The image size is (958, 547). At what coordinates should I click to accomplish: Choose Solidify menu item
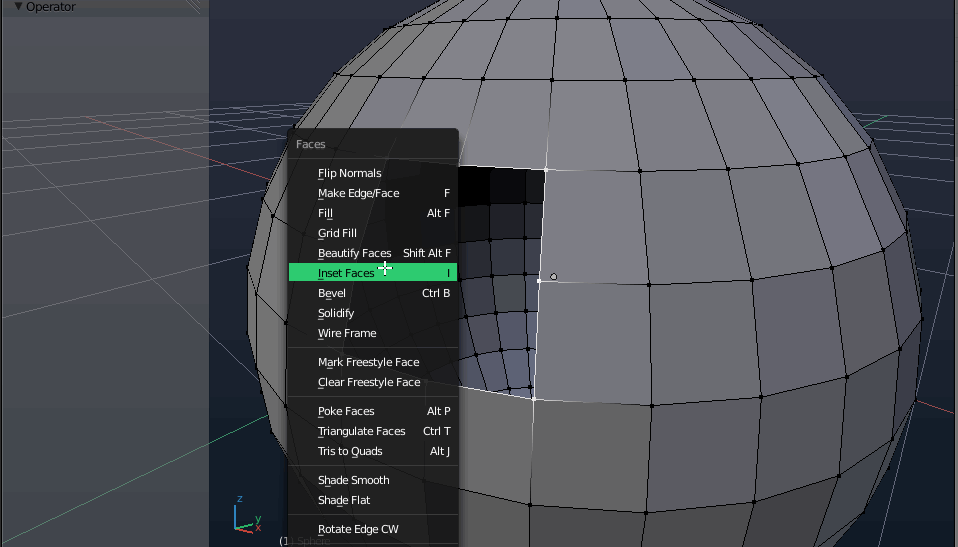point(373,313)
